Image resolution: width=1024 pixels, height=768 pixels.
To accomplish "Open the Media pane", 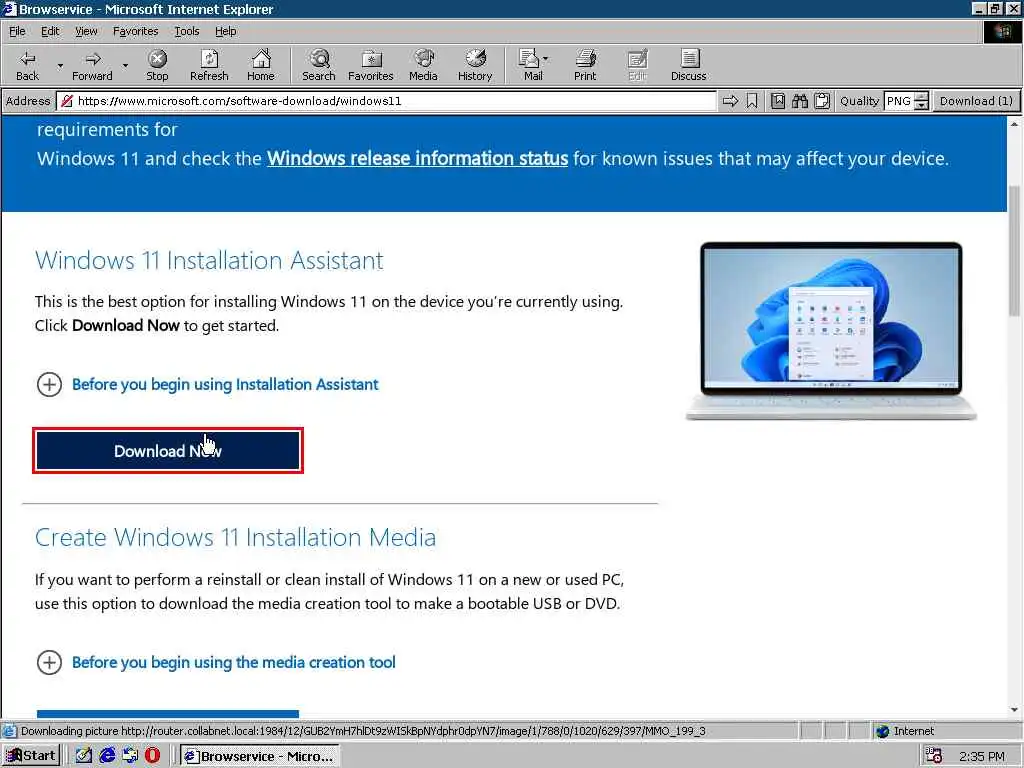I will coord(423,65).
